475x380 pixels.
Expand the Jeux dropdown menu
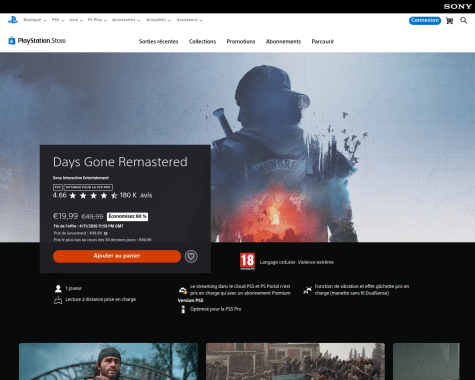pyautogui.click(x=75, y=20)
